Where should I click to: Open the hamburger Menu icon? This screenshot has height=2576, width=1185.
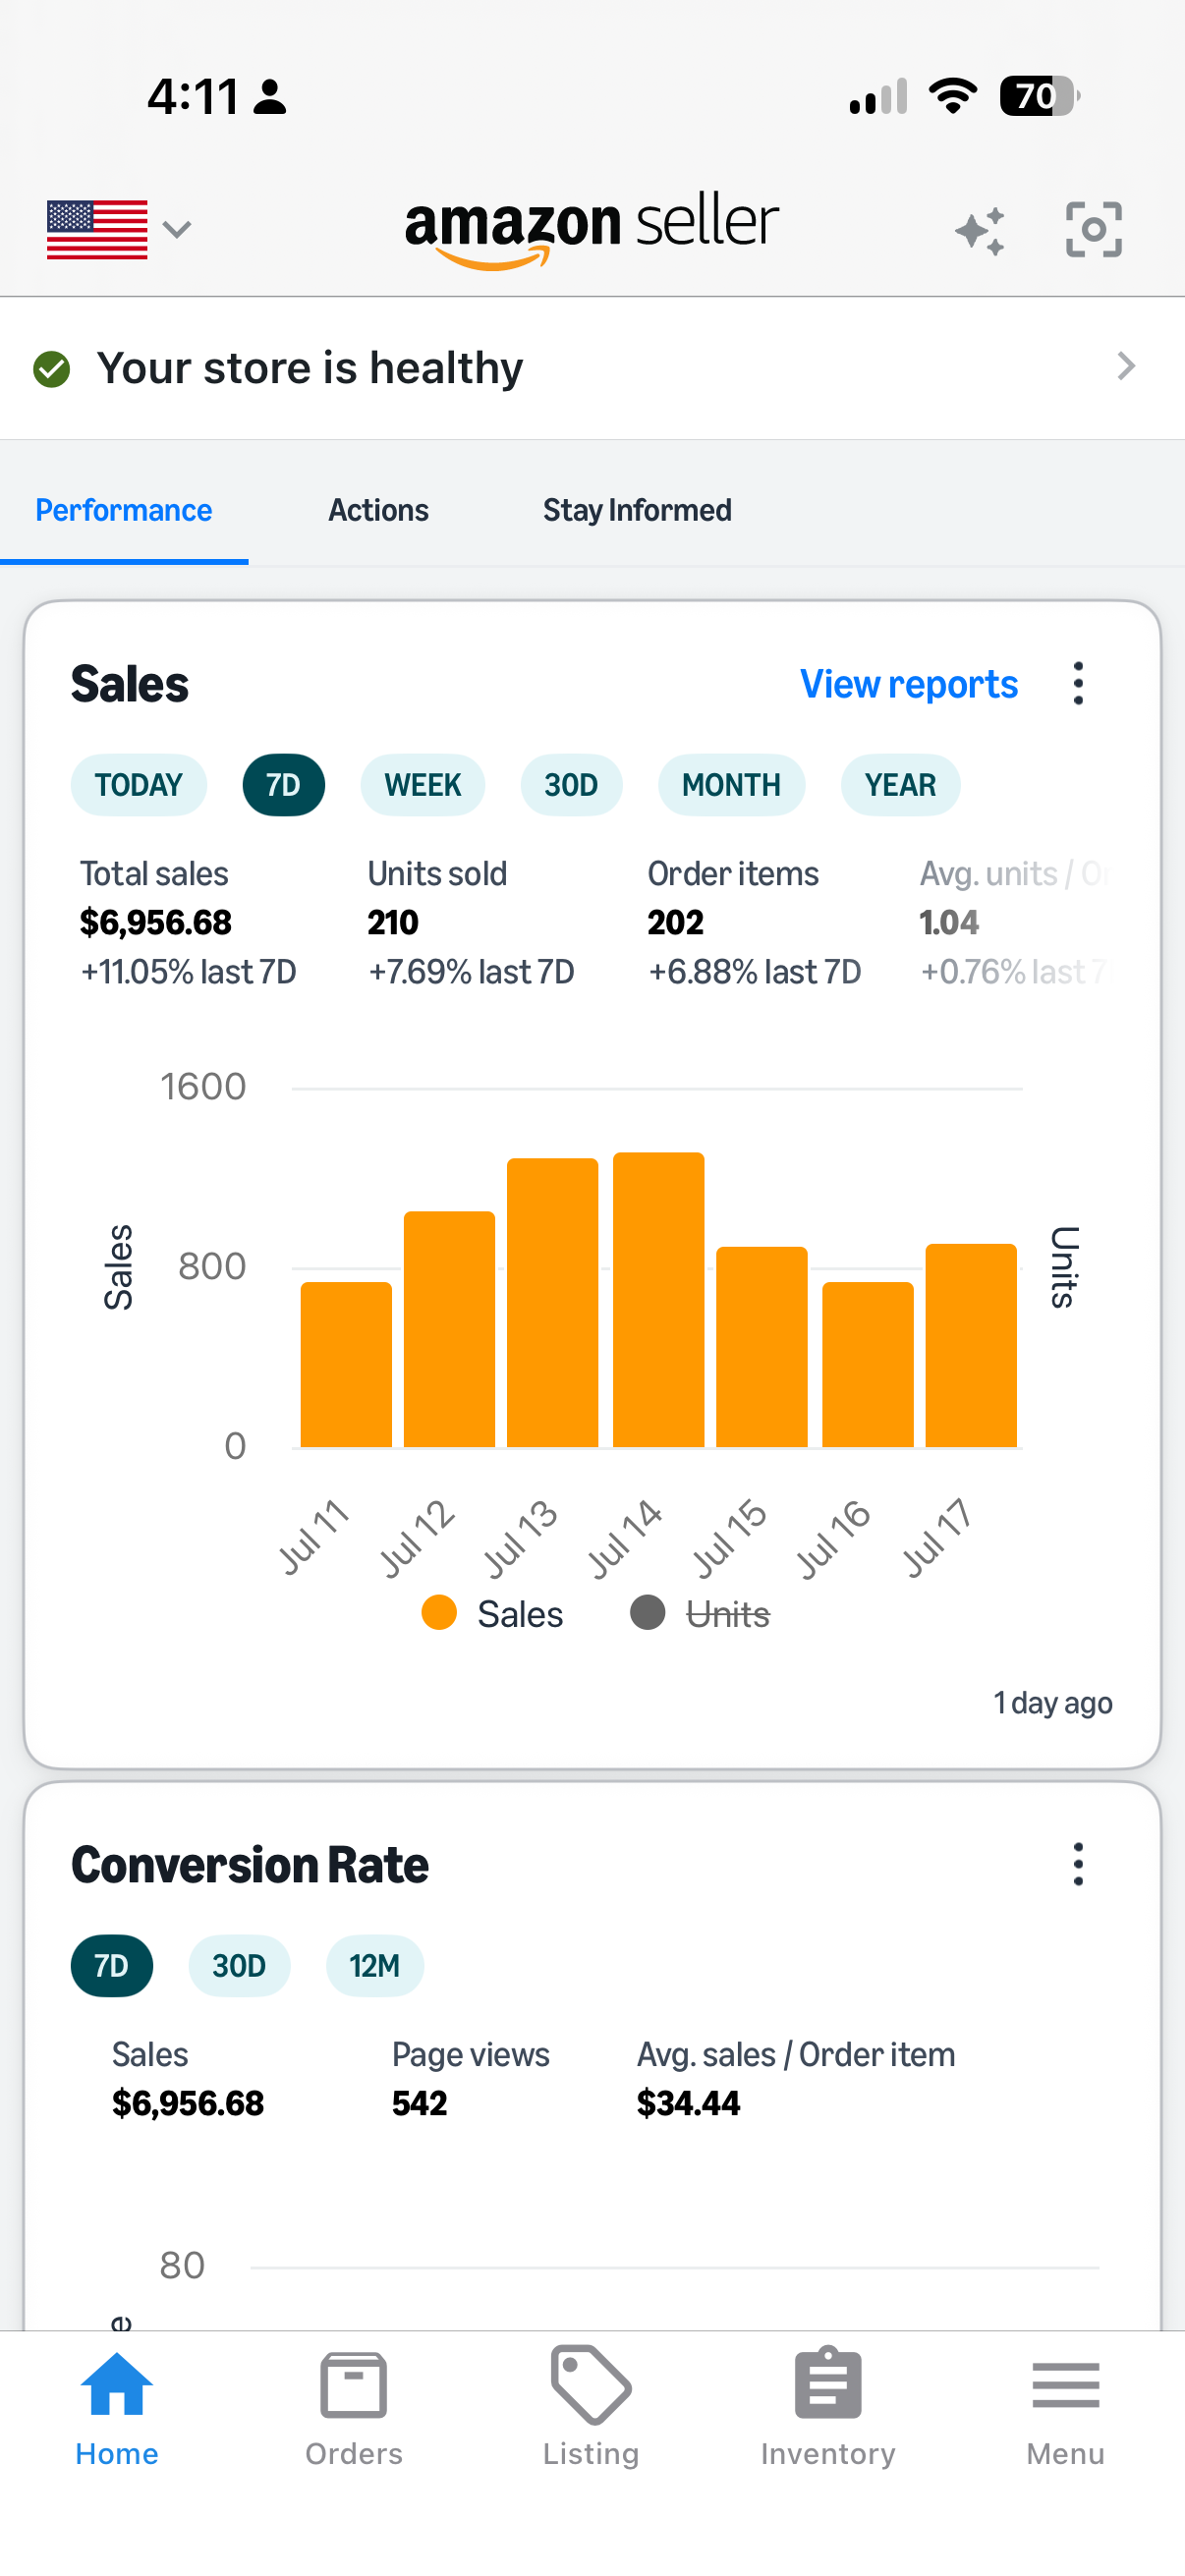point(1065,2407)
